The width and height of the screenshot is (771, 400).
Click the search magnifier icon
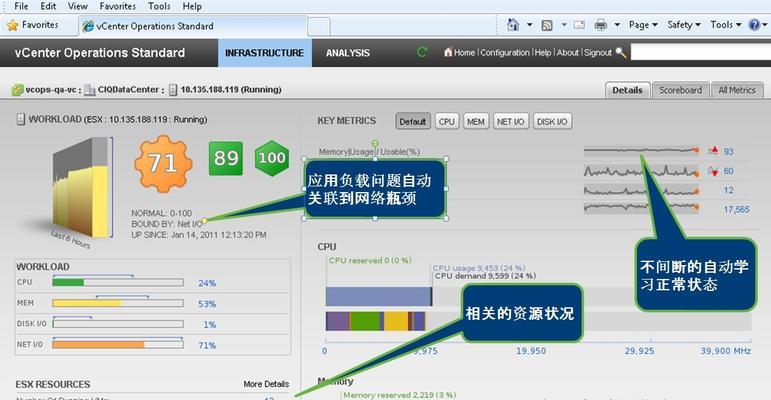pos(621,52)
